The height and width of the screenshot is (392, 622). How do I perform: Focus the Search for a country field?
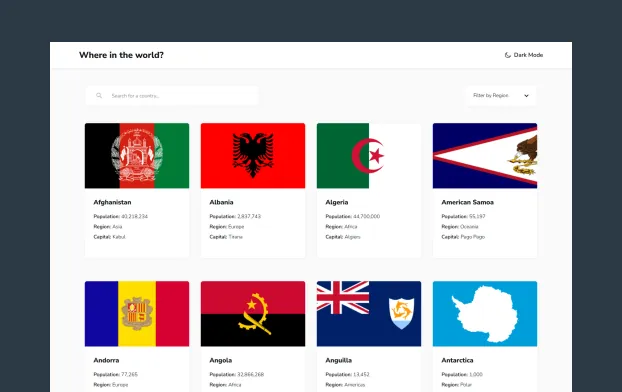click(172, 96)
